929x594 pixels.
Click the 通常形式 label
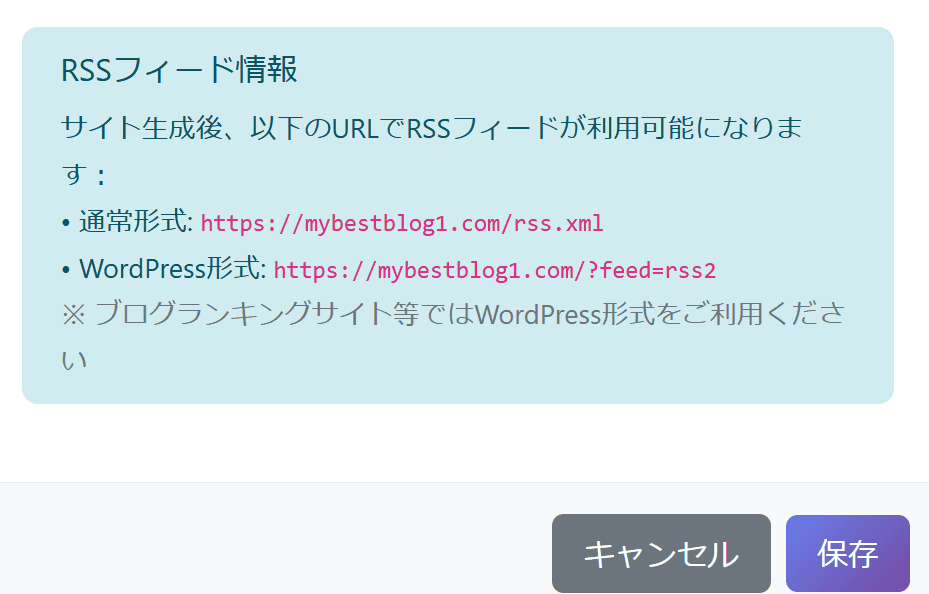(136, 222)
